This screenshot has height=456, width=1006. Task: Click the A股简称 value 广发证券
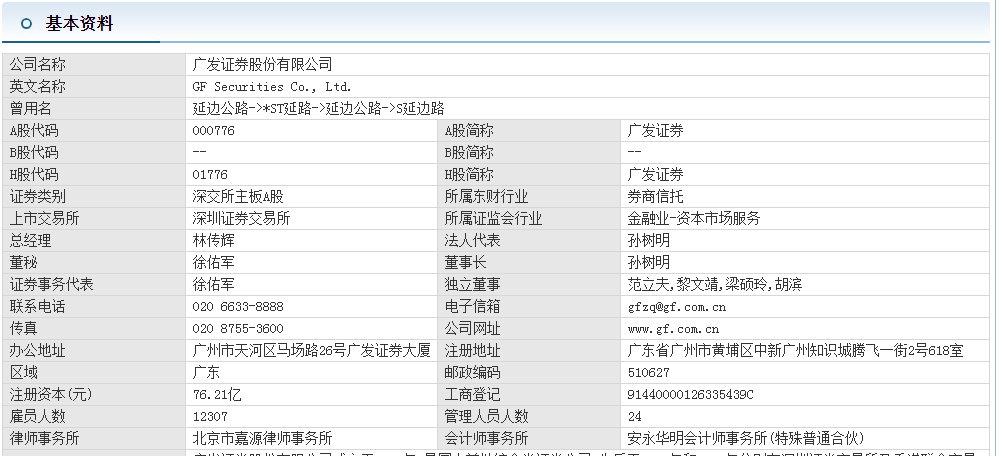click(x=655, y=131)
